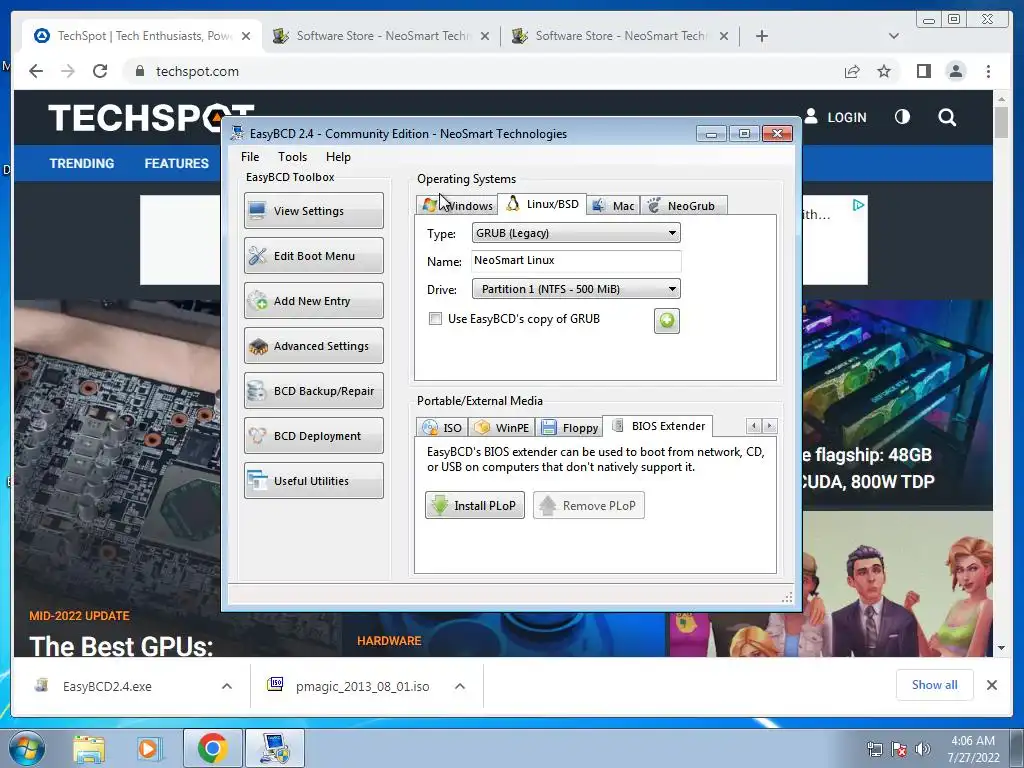This screenshot has width=1024, height=768.
Task: Open the Windows Start menu
Action: pyautogui.click(x=27, y=748)
